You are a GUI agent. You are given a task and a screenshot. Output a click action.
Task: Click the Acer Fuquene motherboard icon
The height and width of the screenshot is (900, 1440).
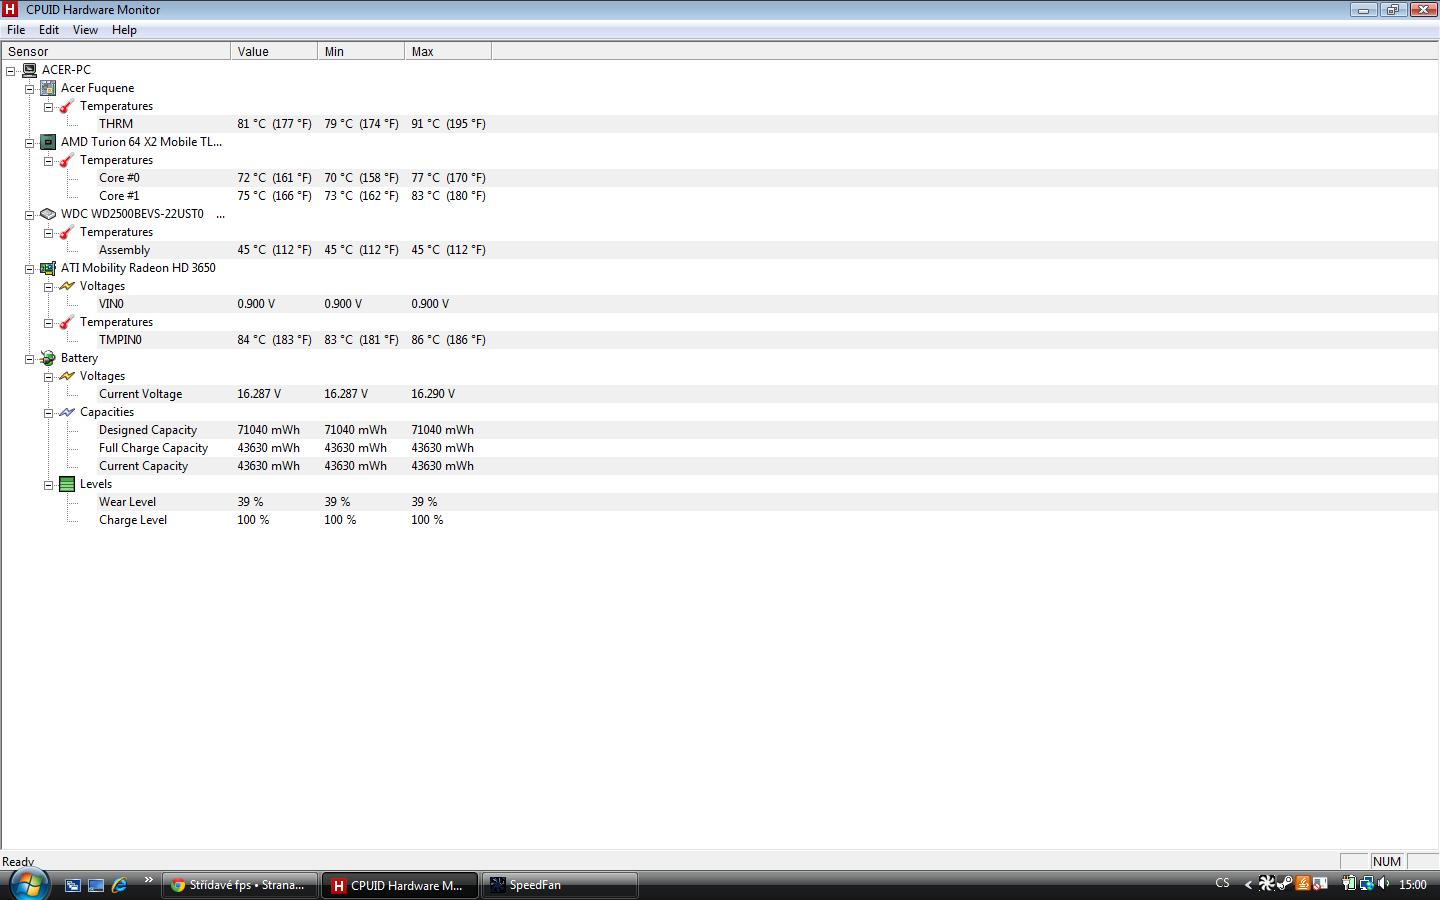pyautogui.click(x=48, y=88)
